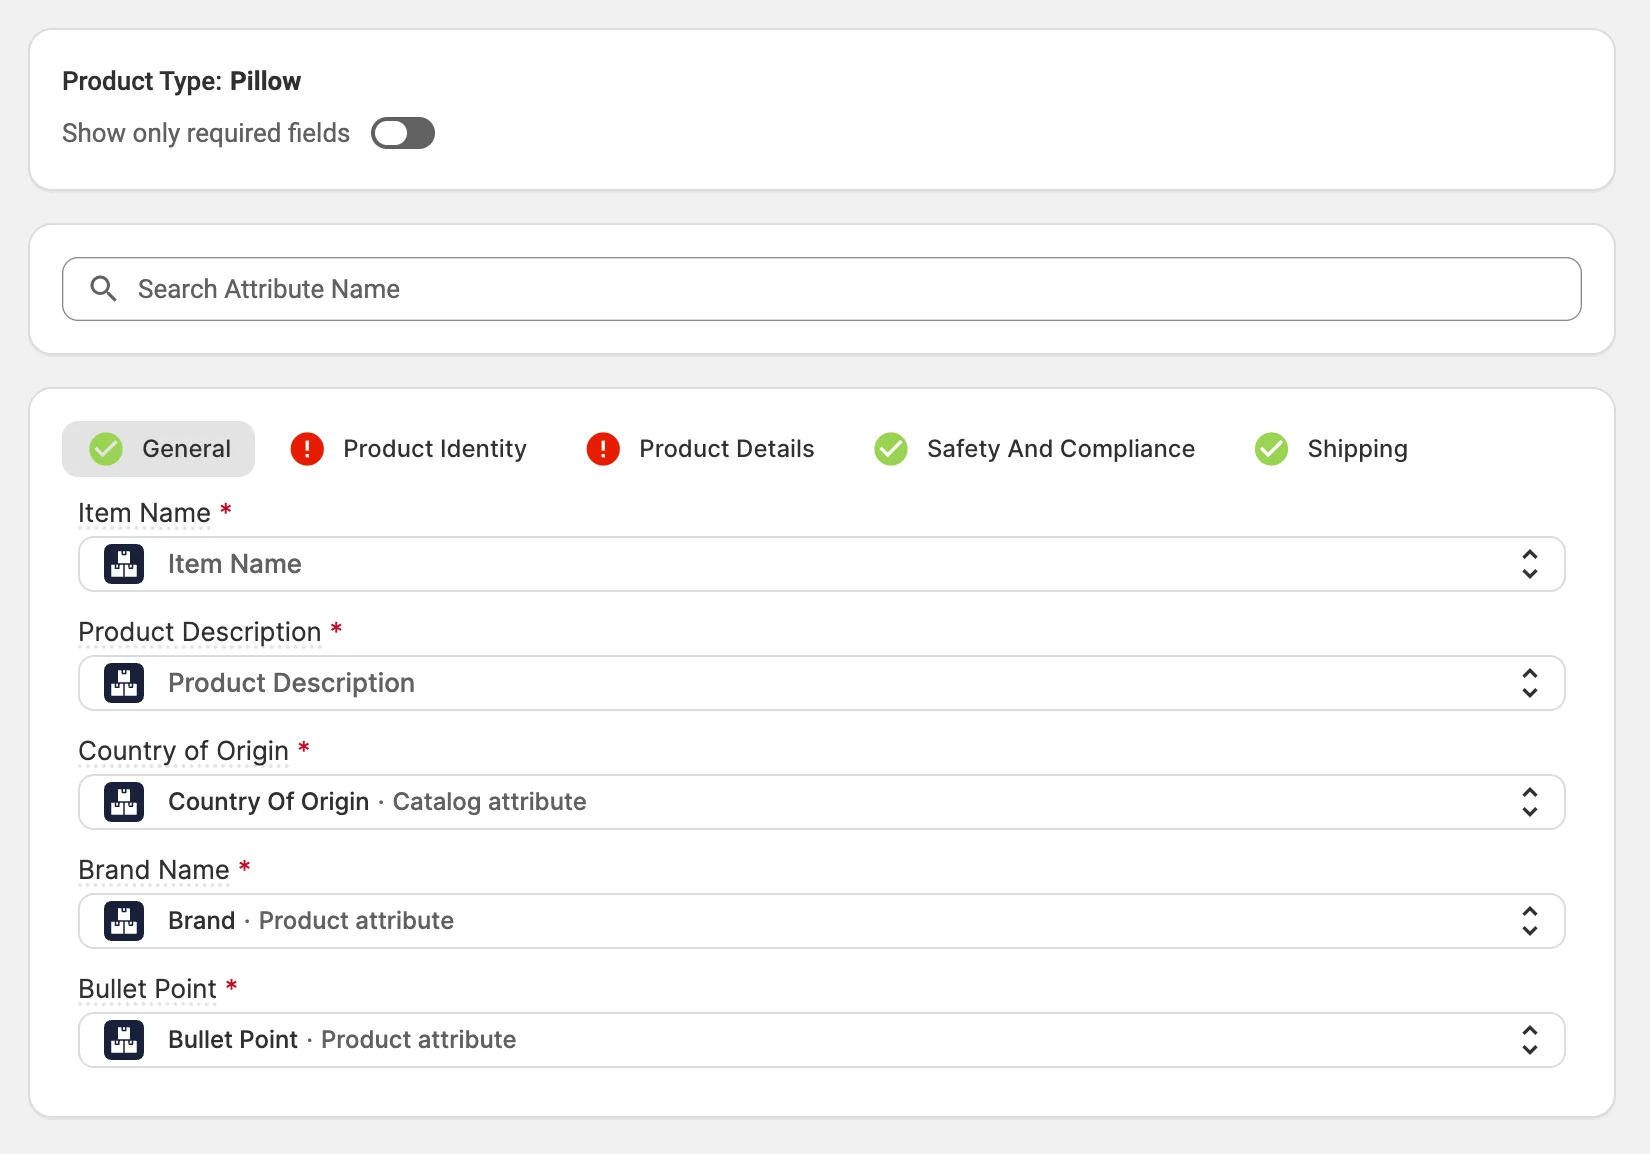Click the Brand Name field label
The width and height of the screenshot is (1650, 1154).
click(154, 870)
